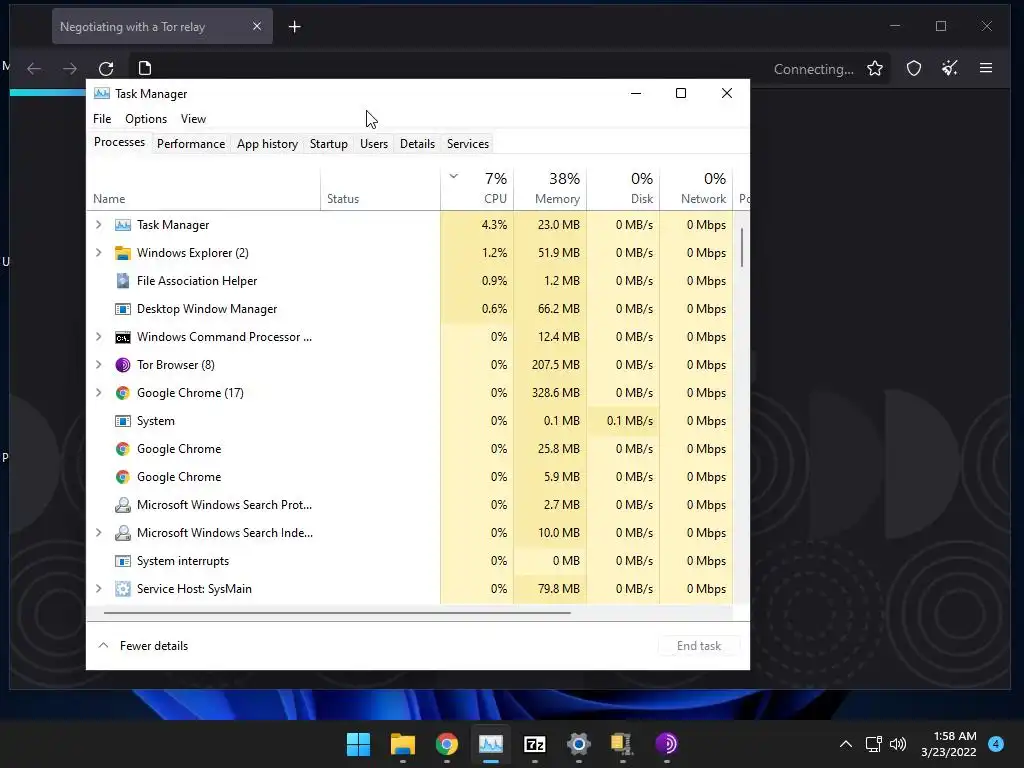The width and height of the screenshot is (1024, 768).
Task: Go back in Tor Browser
Action: tap(34, 69)
